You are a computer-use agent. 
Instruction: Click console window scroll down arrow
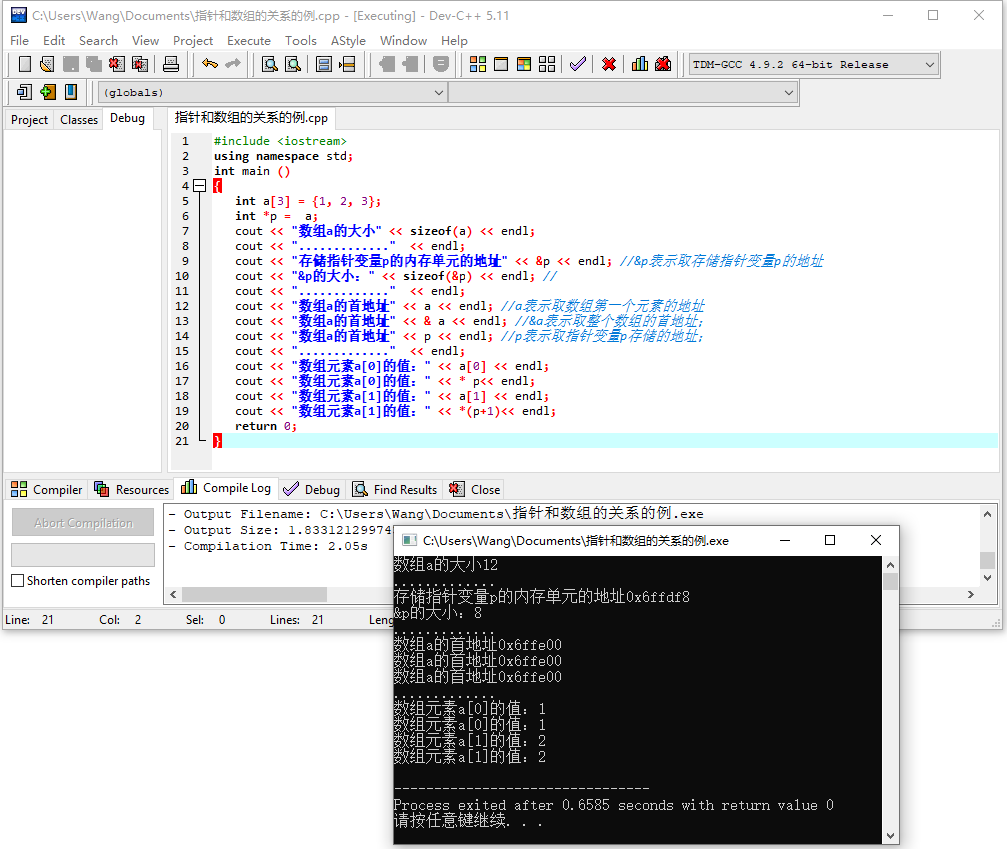(890, 836)
